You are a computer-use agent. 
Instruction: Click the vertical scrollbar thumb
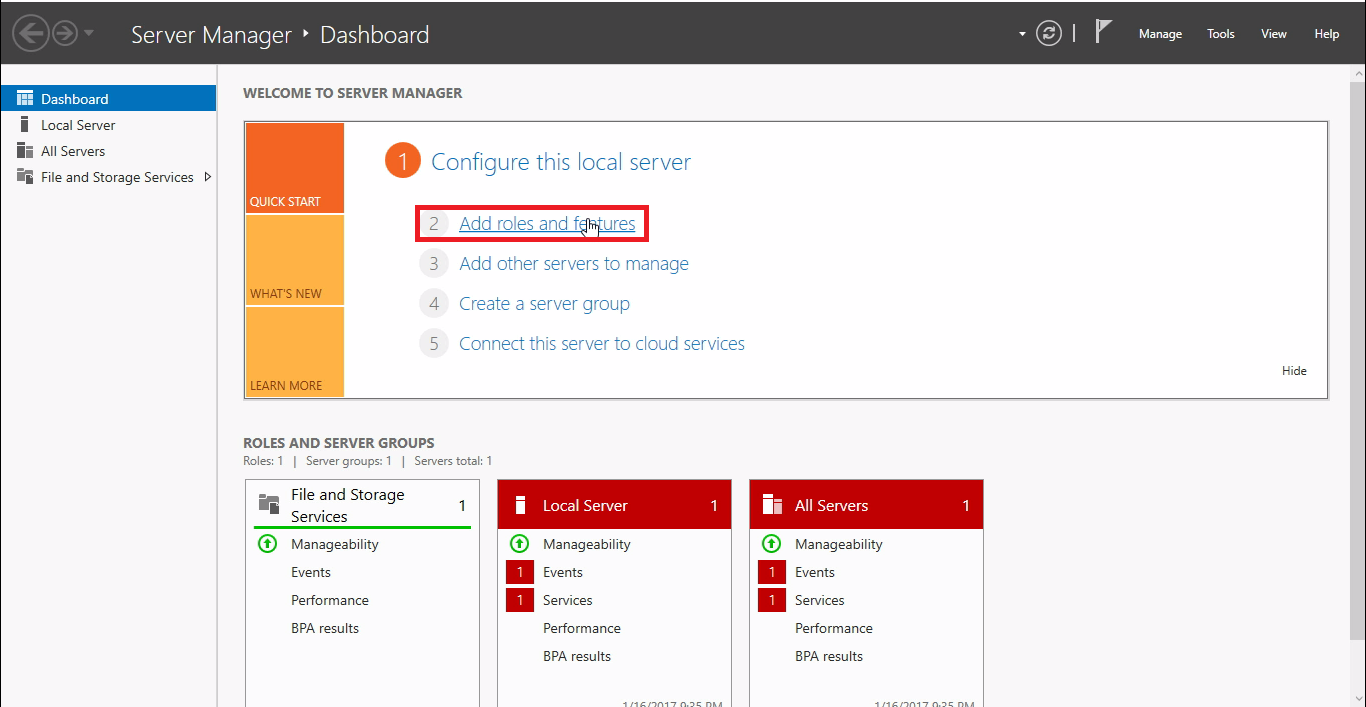pyautogui.click(x=1357, y=360)
